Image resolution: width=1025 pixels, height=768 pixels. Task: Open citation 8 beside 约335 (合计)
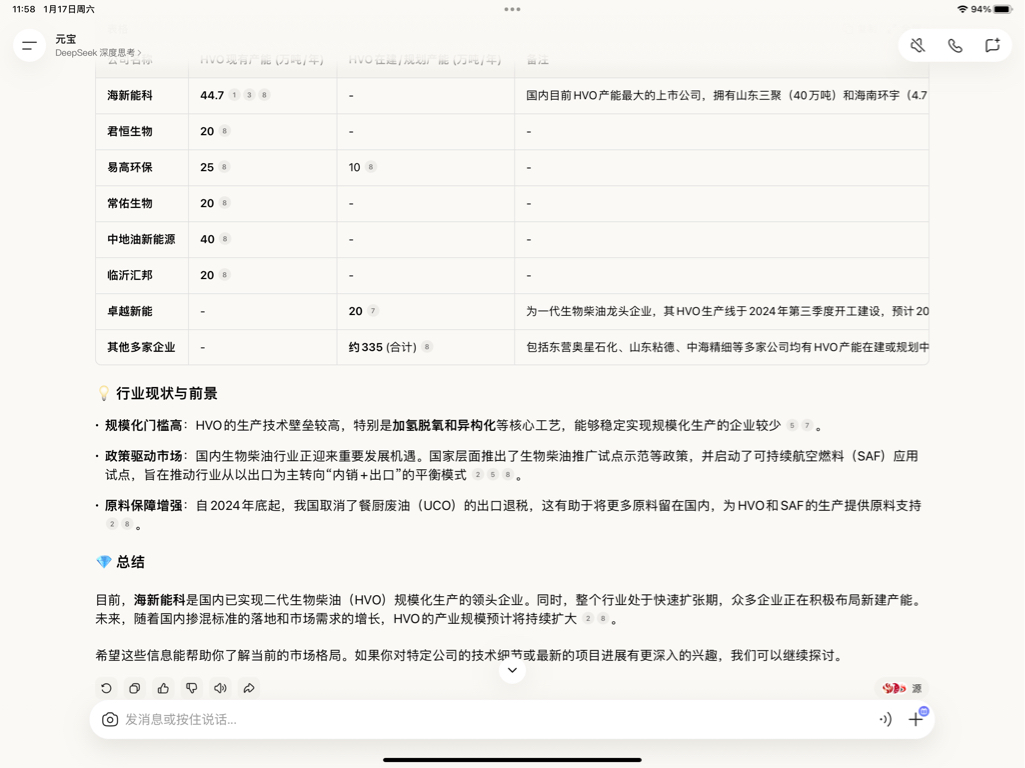tap(427, 346)
